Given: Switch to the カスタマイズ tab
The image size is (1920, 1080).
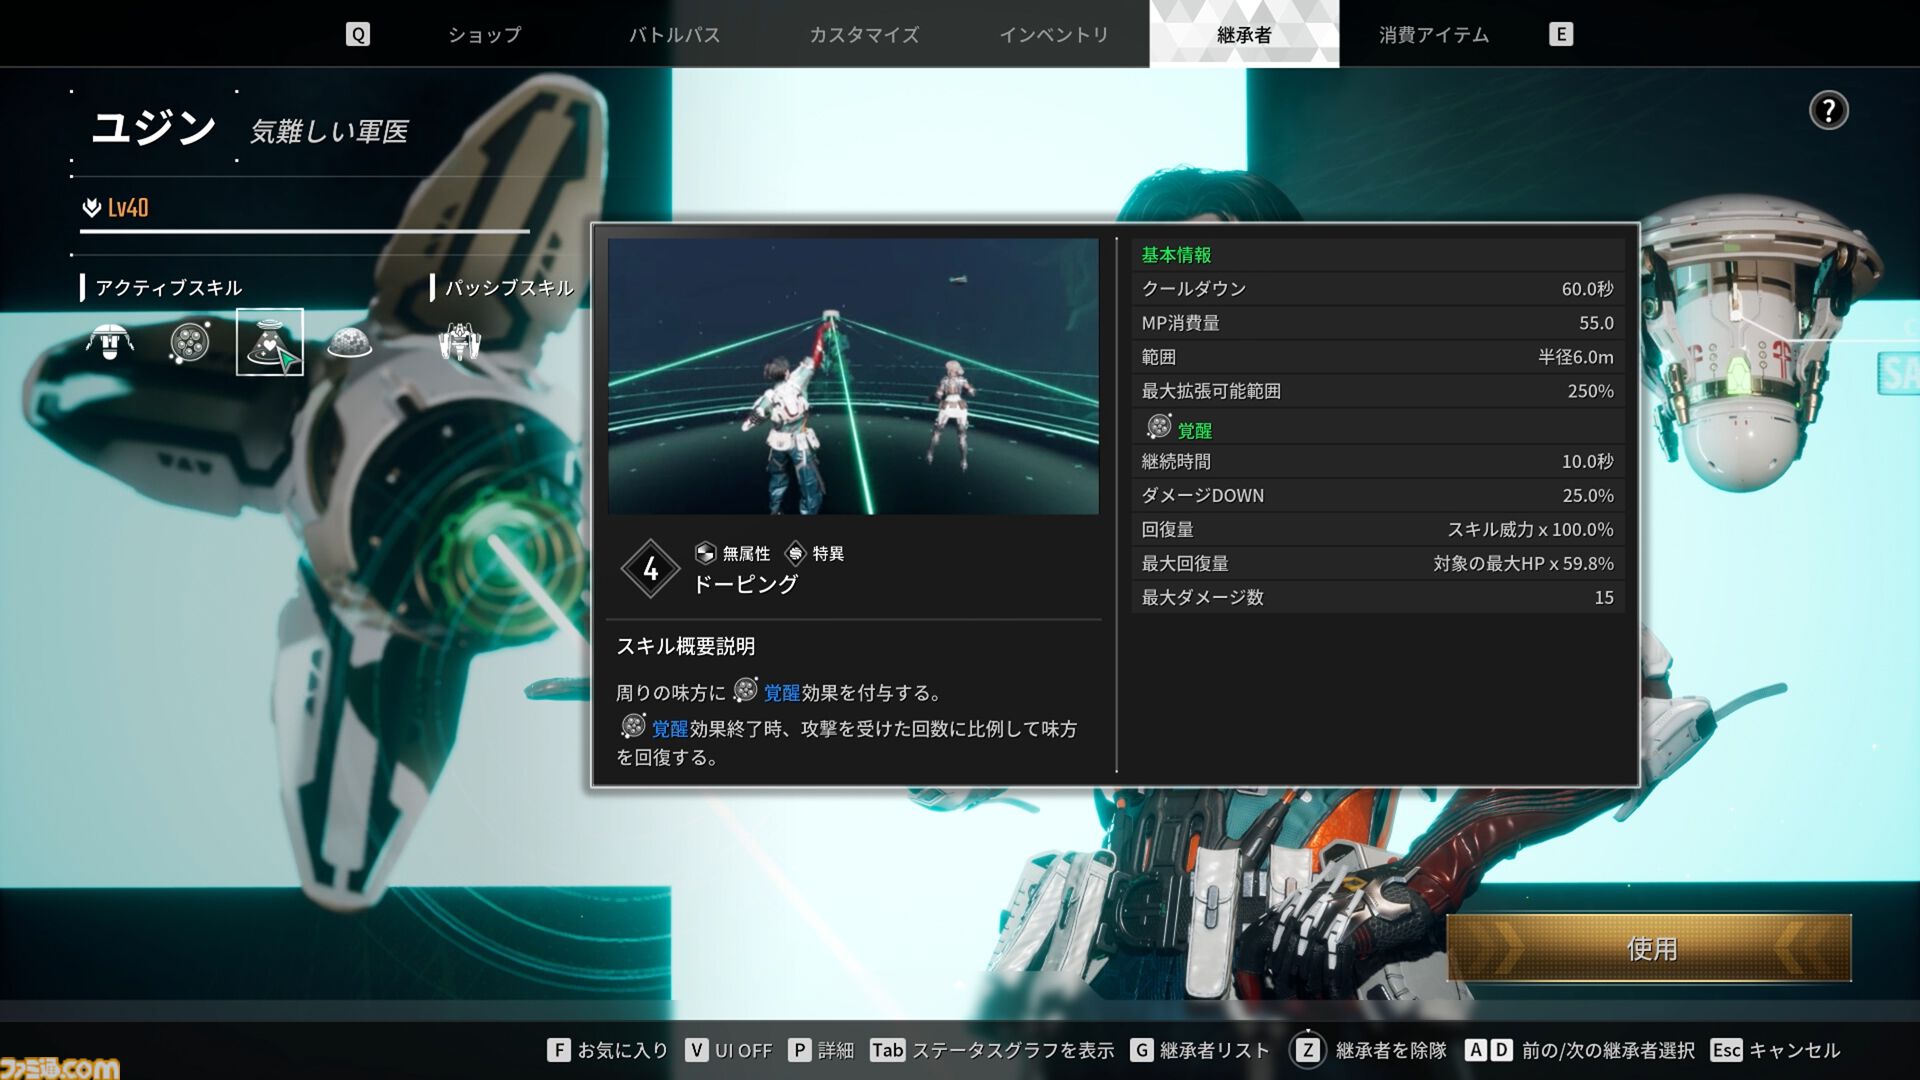Looking at the screenshot, I should coord(864,34).
